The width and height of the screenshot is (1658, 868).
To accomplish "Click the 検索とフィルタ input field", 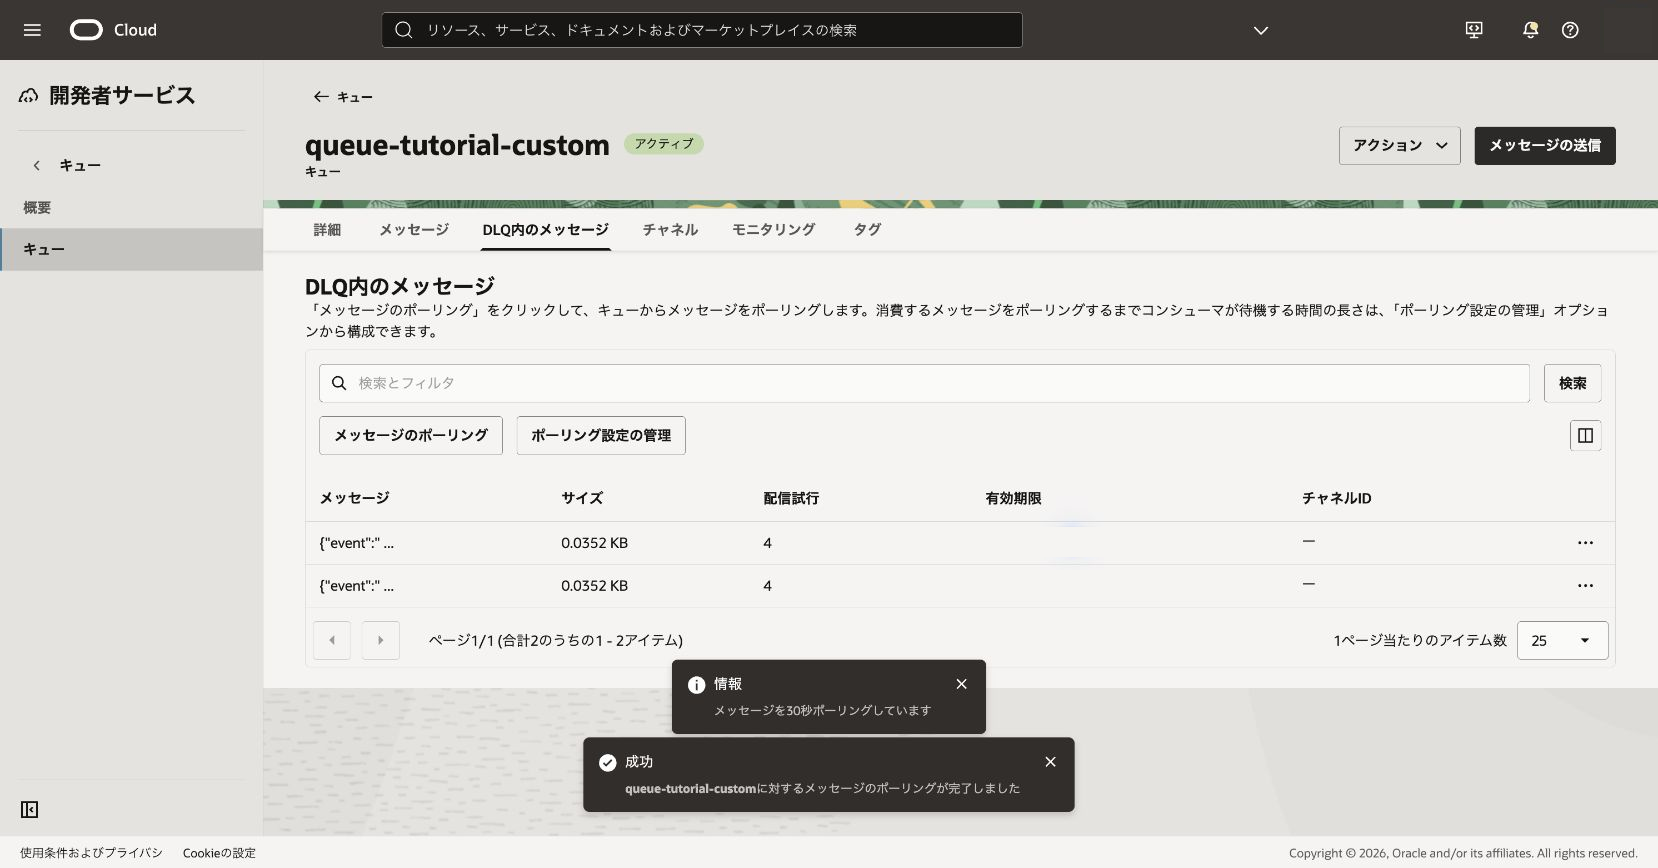I will tap(924, 383).
